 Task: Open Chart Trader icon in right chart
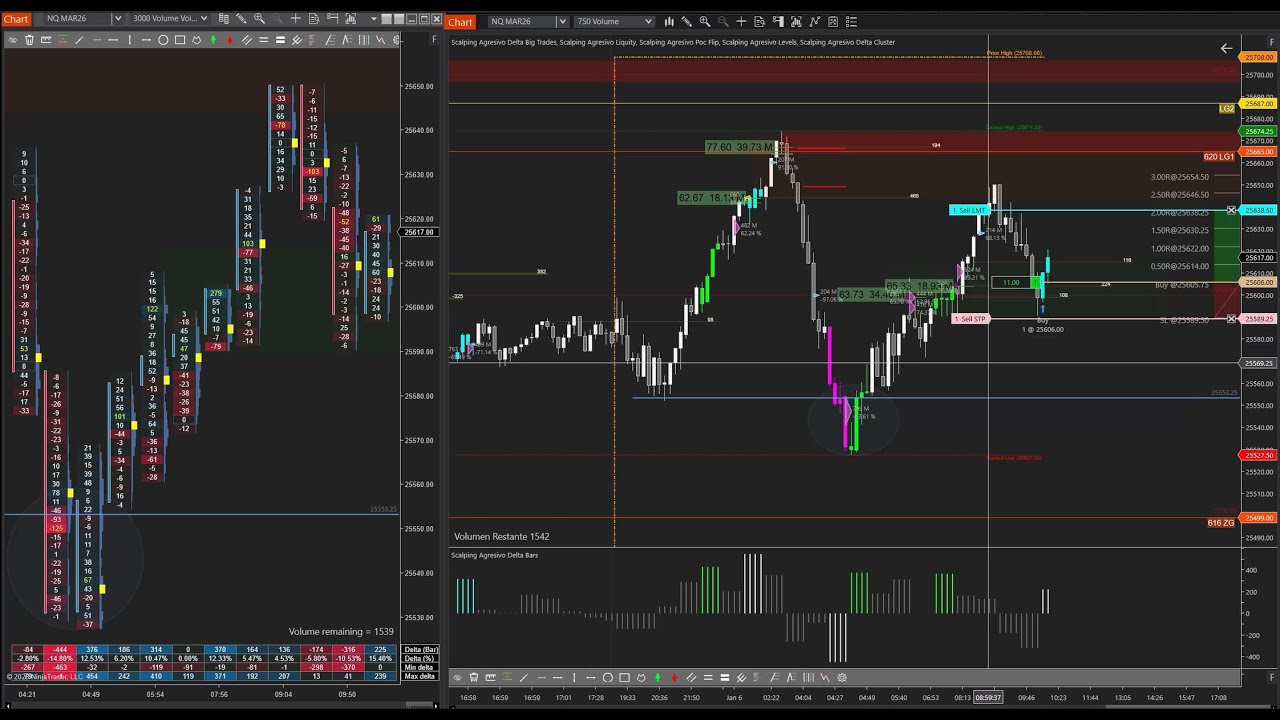pyautogui.click(x=779, y=22)
